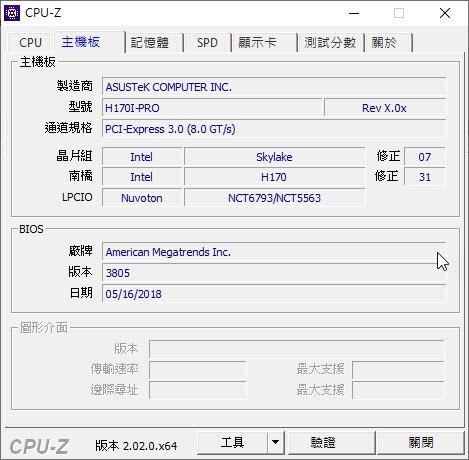Go to the SPD tab
Screen dimensions: 469x460
pyautogui.click(x=207, y=43)
